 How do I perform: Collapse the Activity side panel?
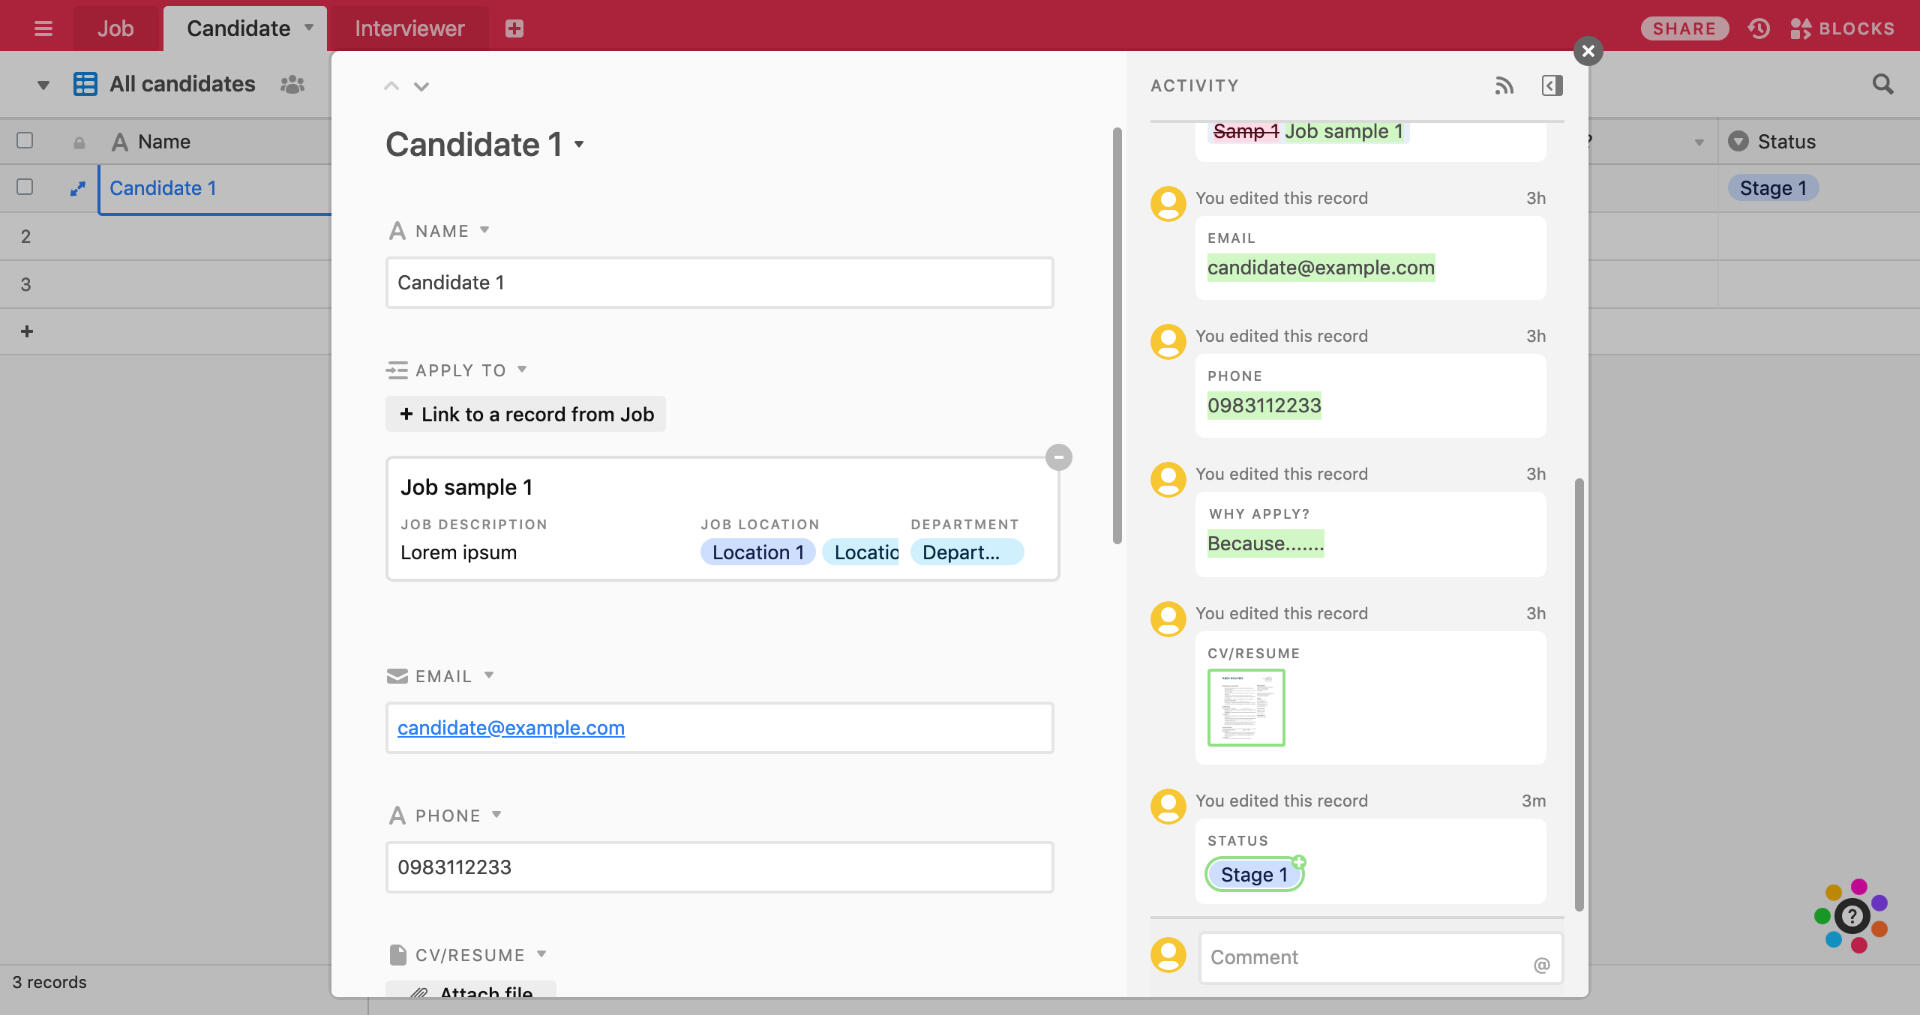pos(1551,86)
